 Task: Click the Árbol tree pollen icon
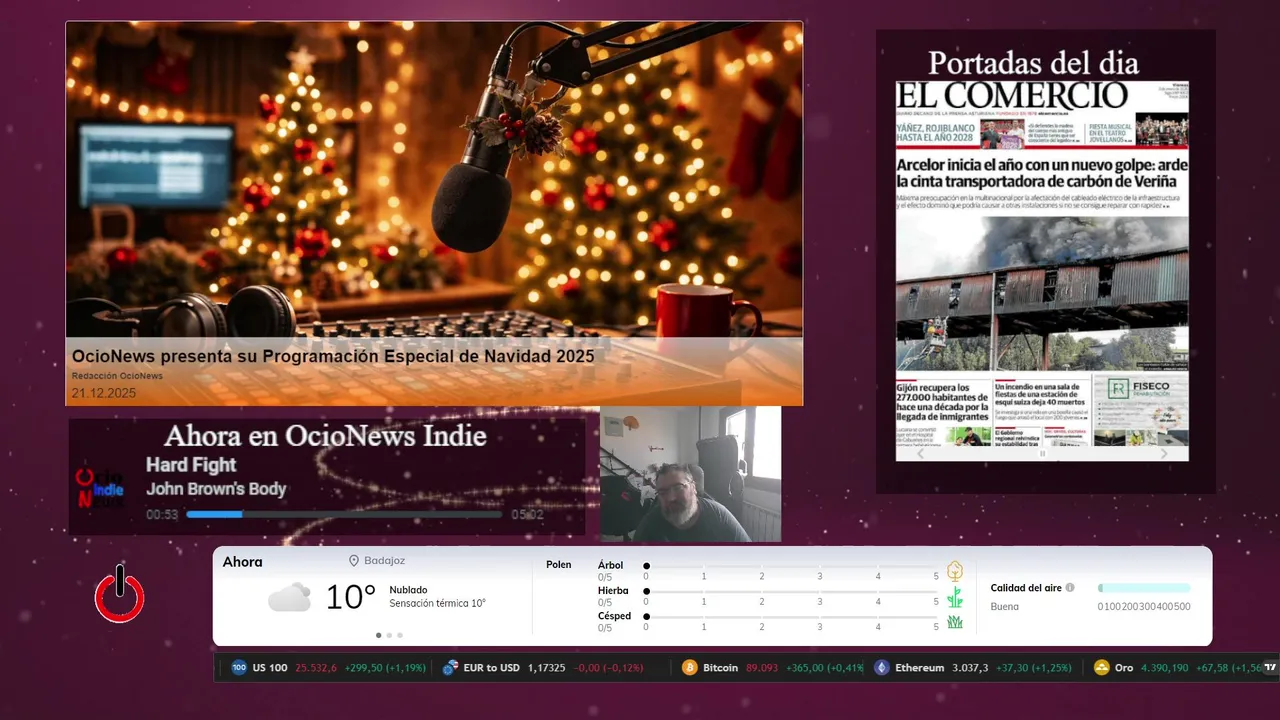click(955, 571)
